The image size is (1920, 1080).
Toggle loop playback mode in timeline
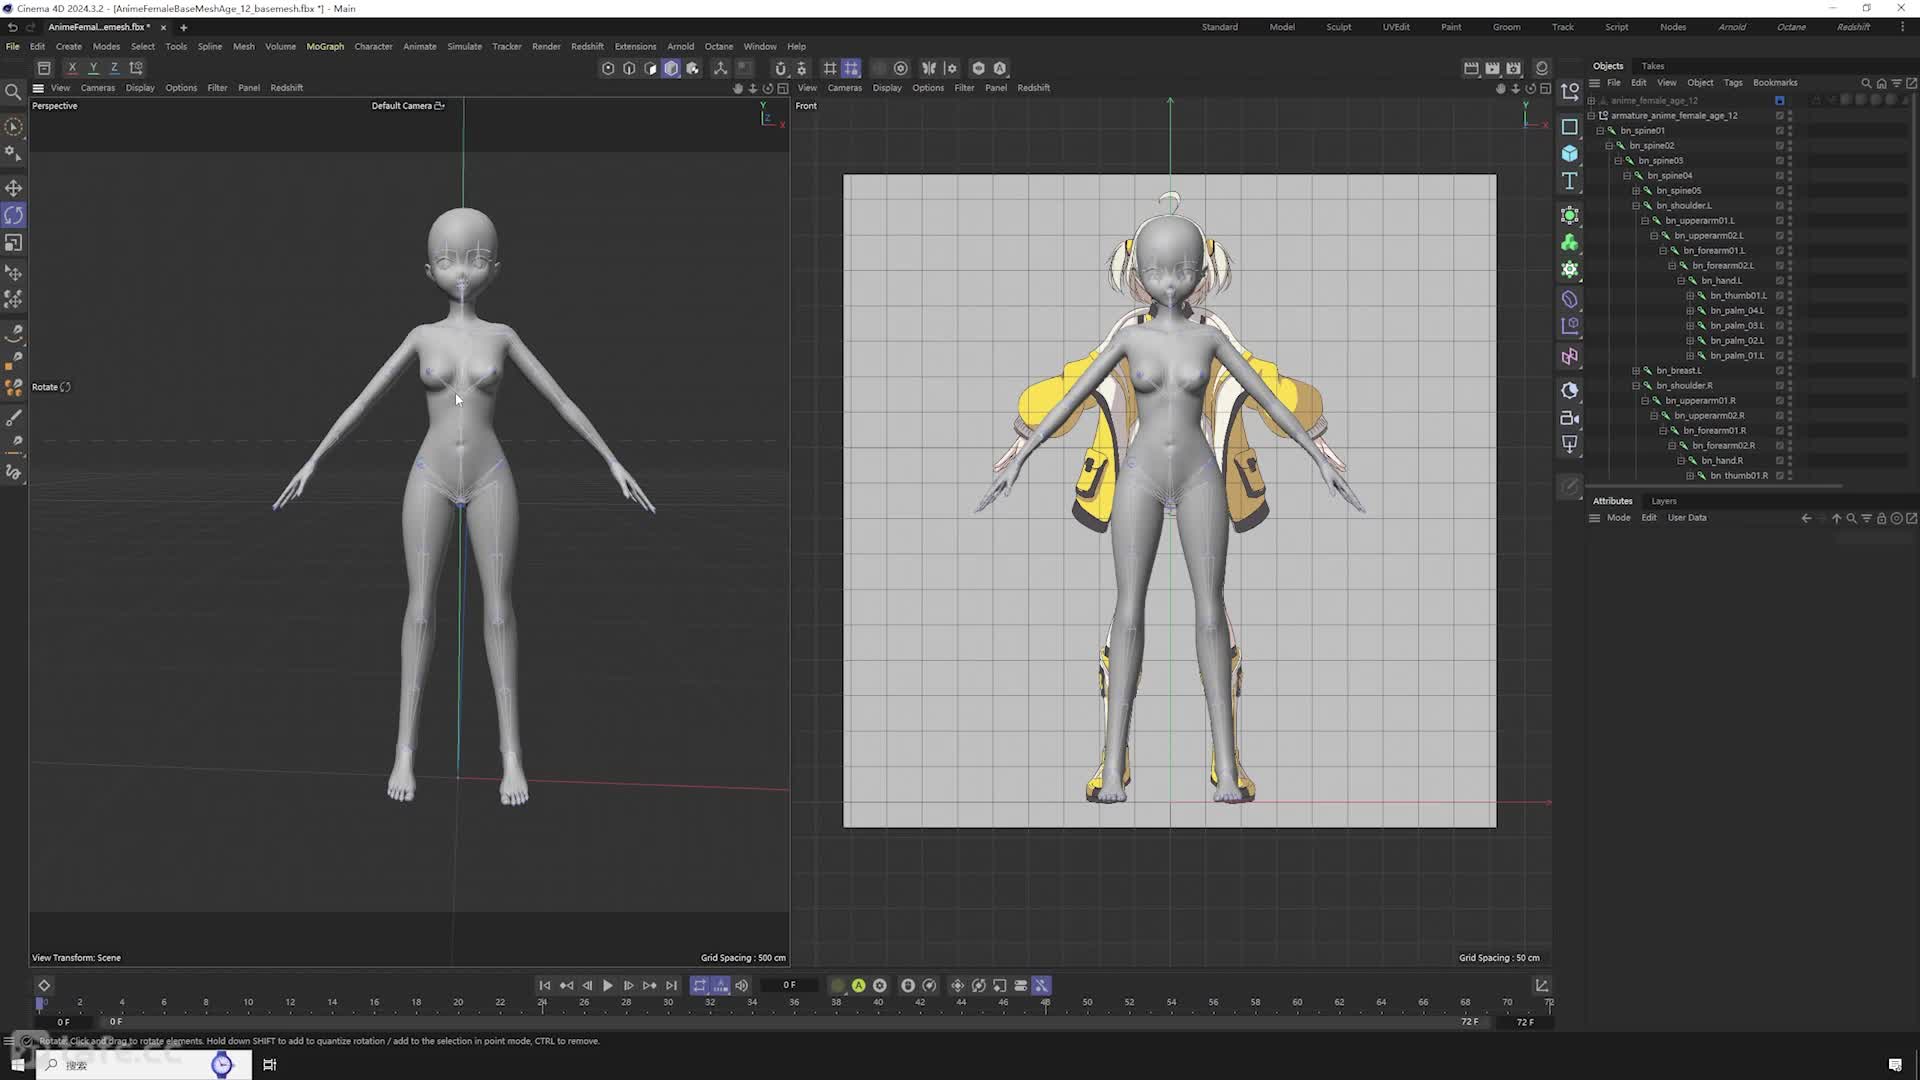click(x=699, y=986)
